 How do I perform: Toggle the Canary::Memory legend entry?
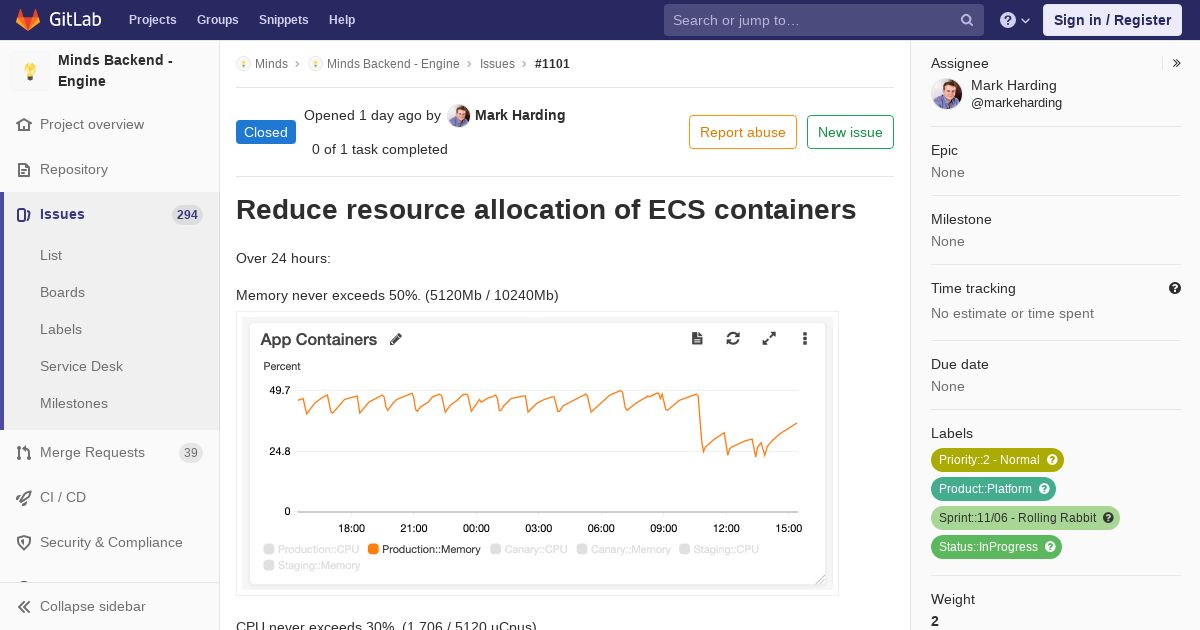pyautogui.click(x=624, y=549)
